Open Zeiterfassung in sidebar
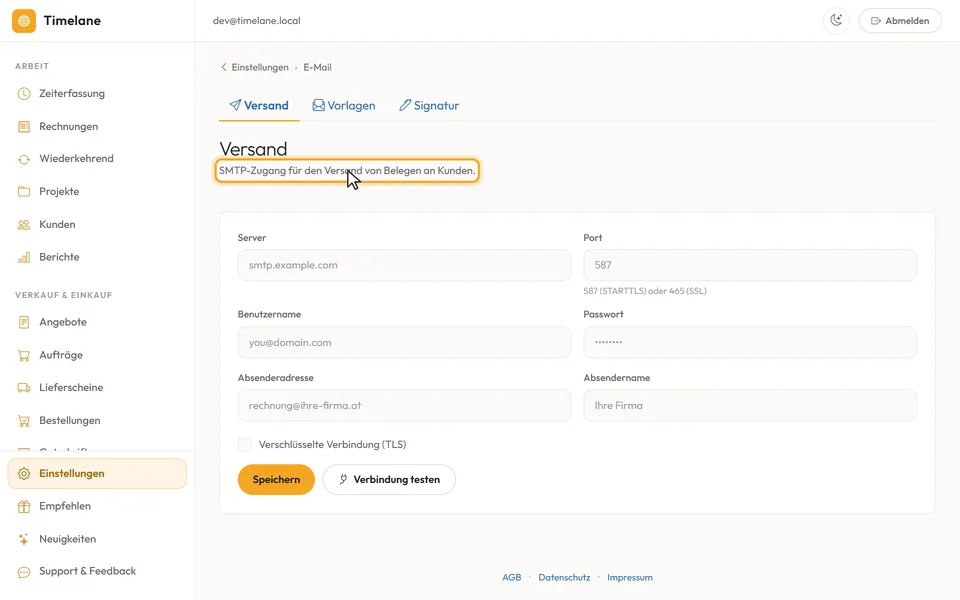 click(97, 94)
